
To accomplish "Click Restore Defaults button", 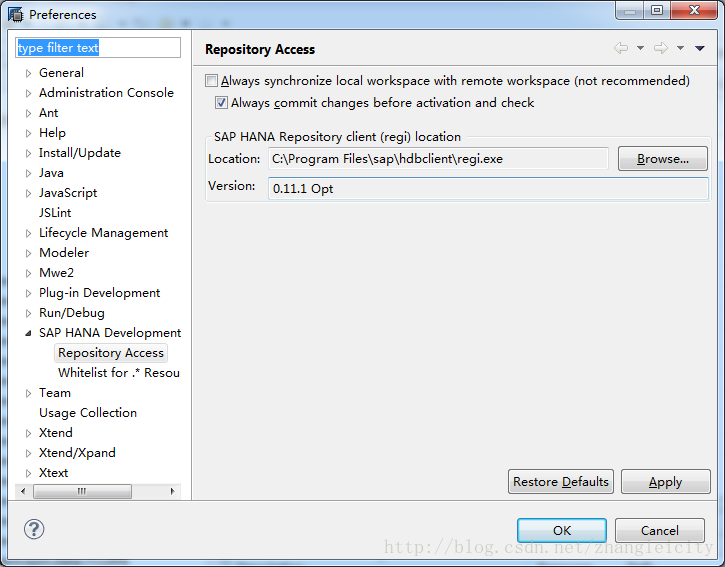I will [x=561, y=482].
